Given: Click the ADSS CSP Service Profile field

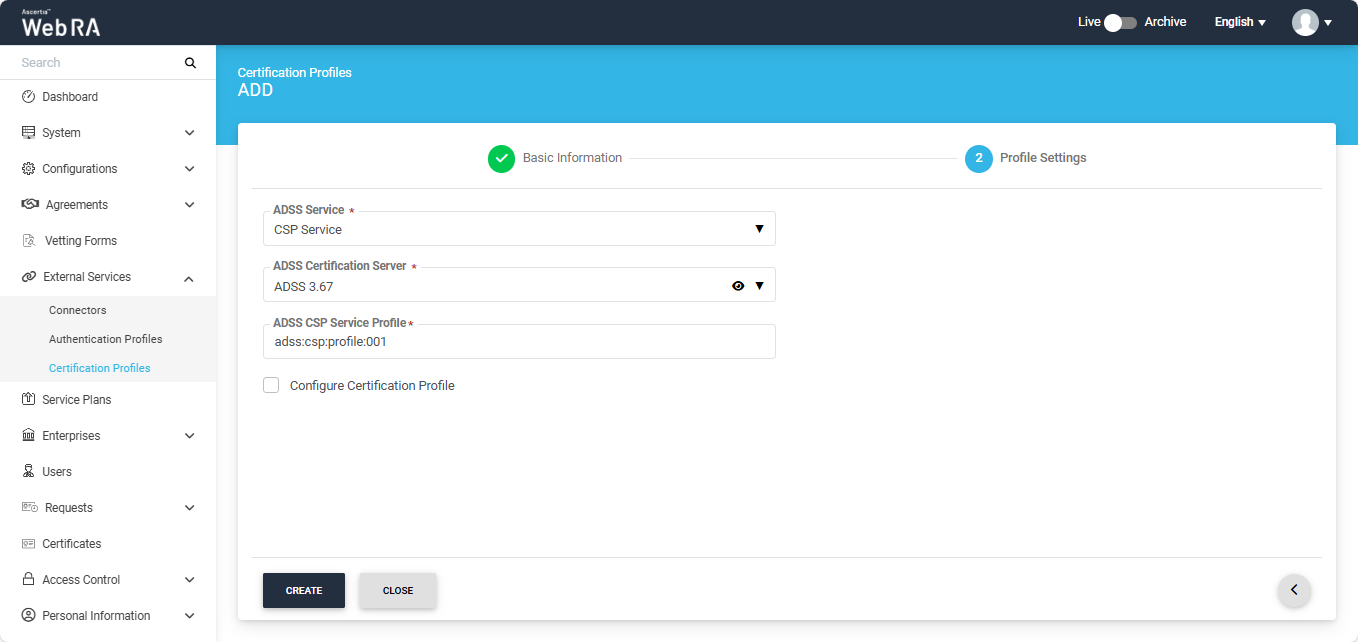Looking at the screenshot, I should [x=519, y=341].
